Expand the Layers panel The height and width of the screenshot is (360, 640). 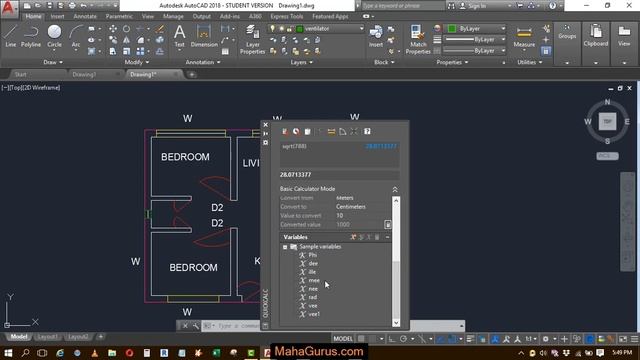pyautogui.click(x=302, y=62)
